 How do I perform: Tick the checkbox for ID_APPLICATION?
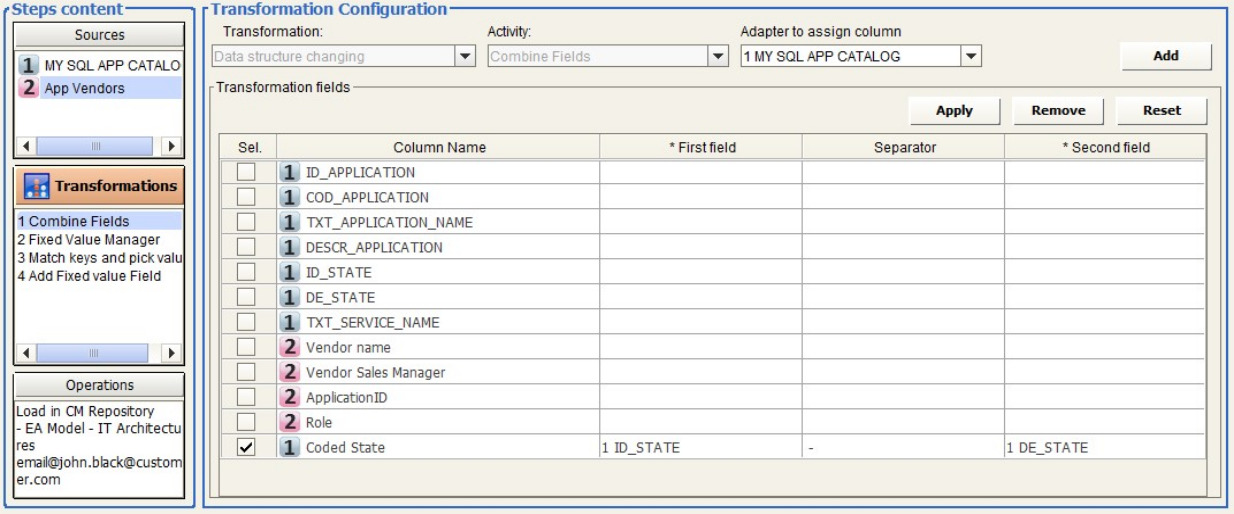[246, 173]
